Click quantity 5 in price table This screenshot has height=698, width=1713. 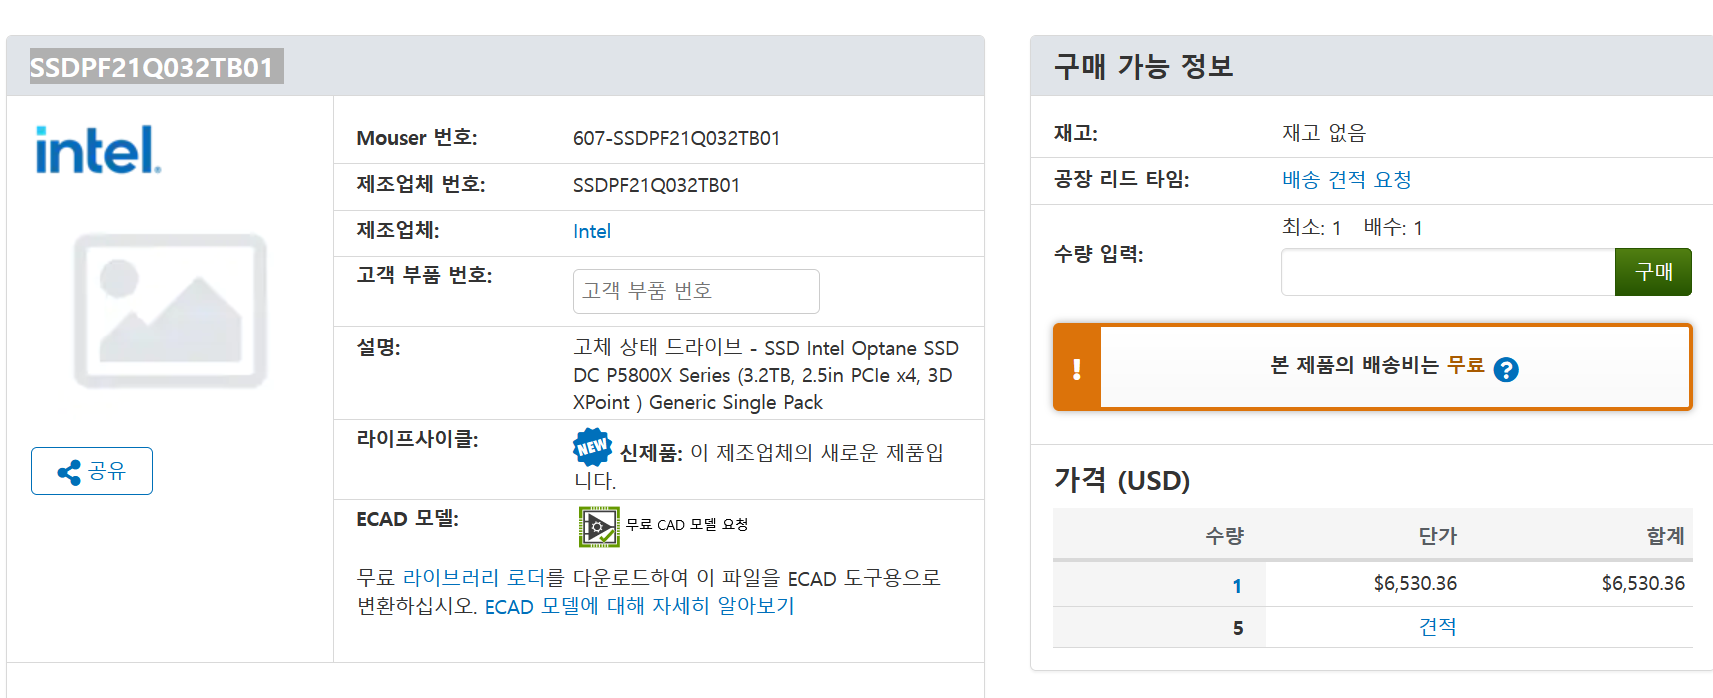tap(1238, 628)
